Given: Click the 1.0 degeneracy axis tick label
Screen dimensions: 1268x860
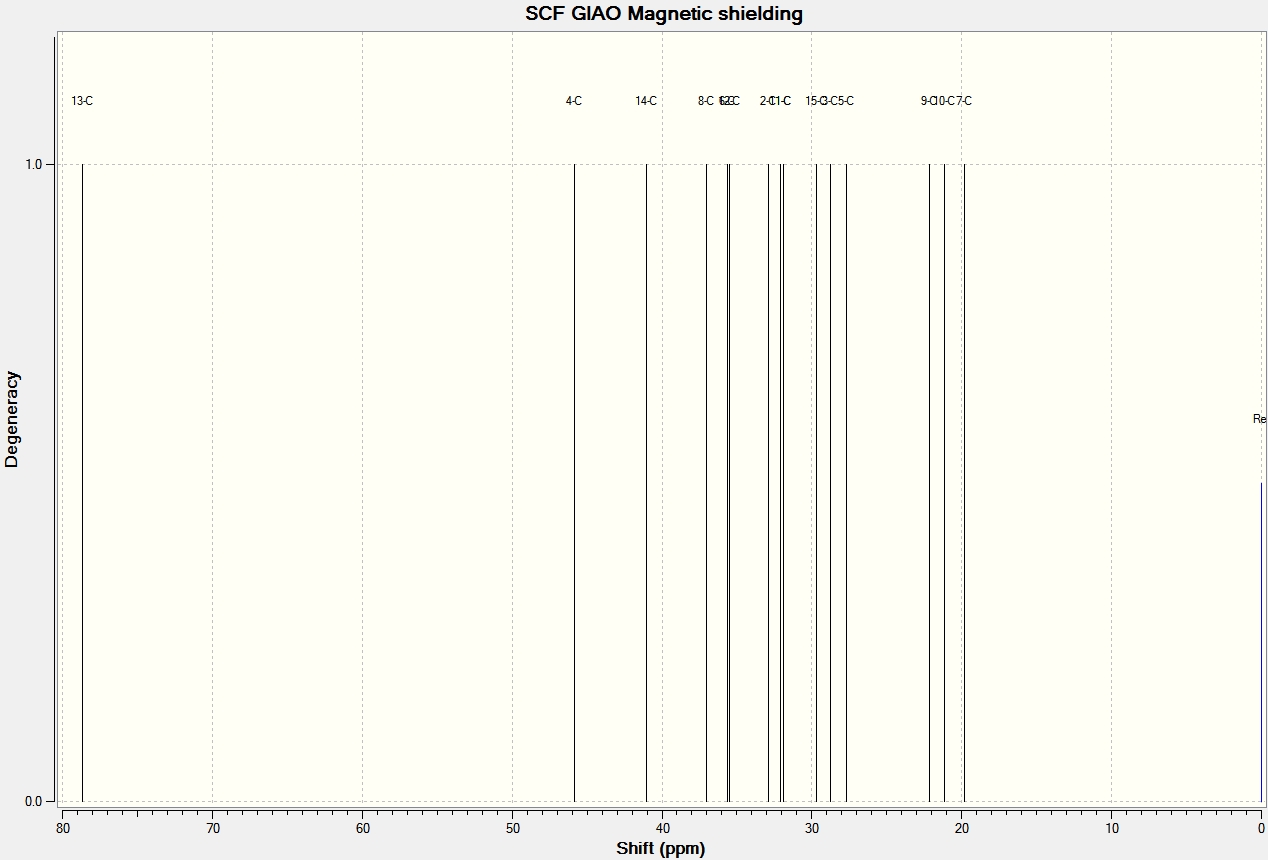Looking at the screenshot, I should [33, 164].
